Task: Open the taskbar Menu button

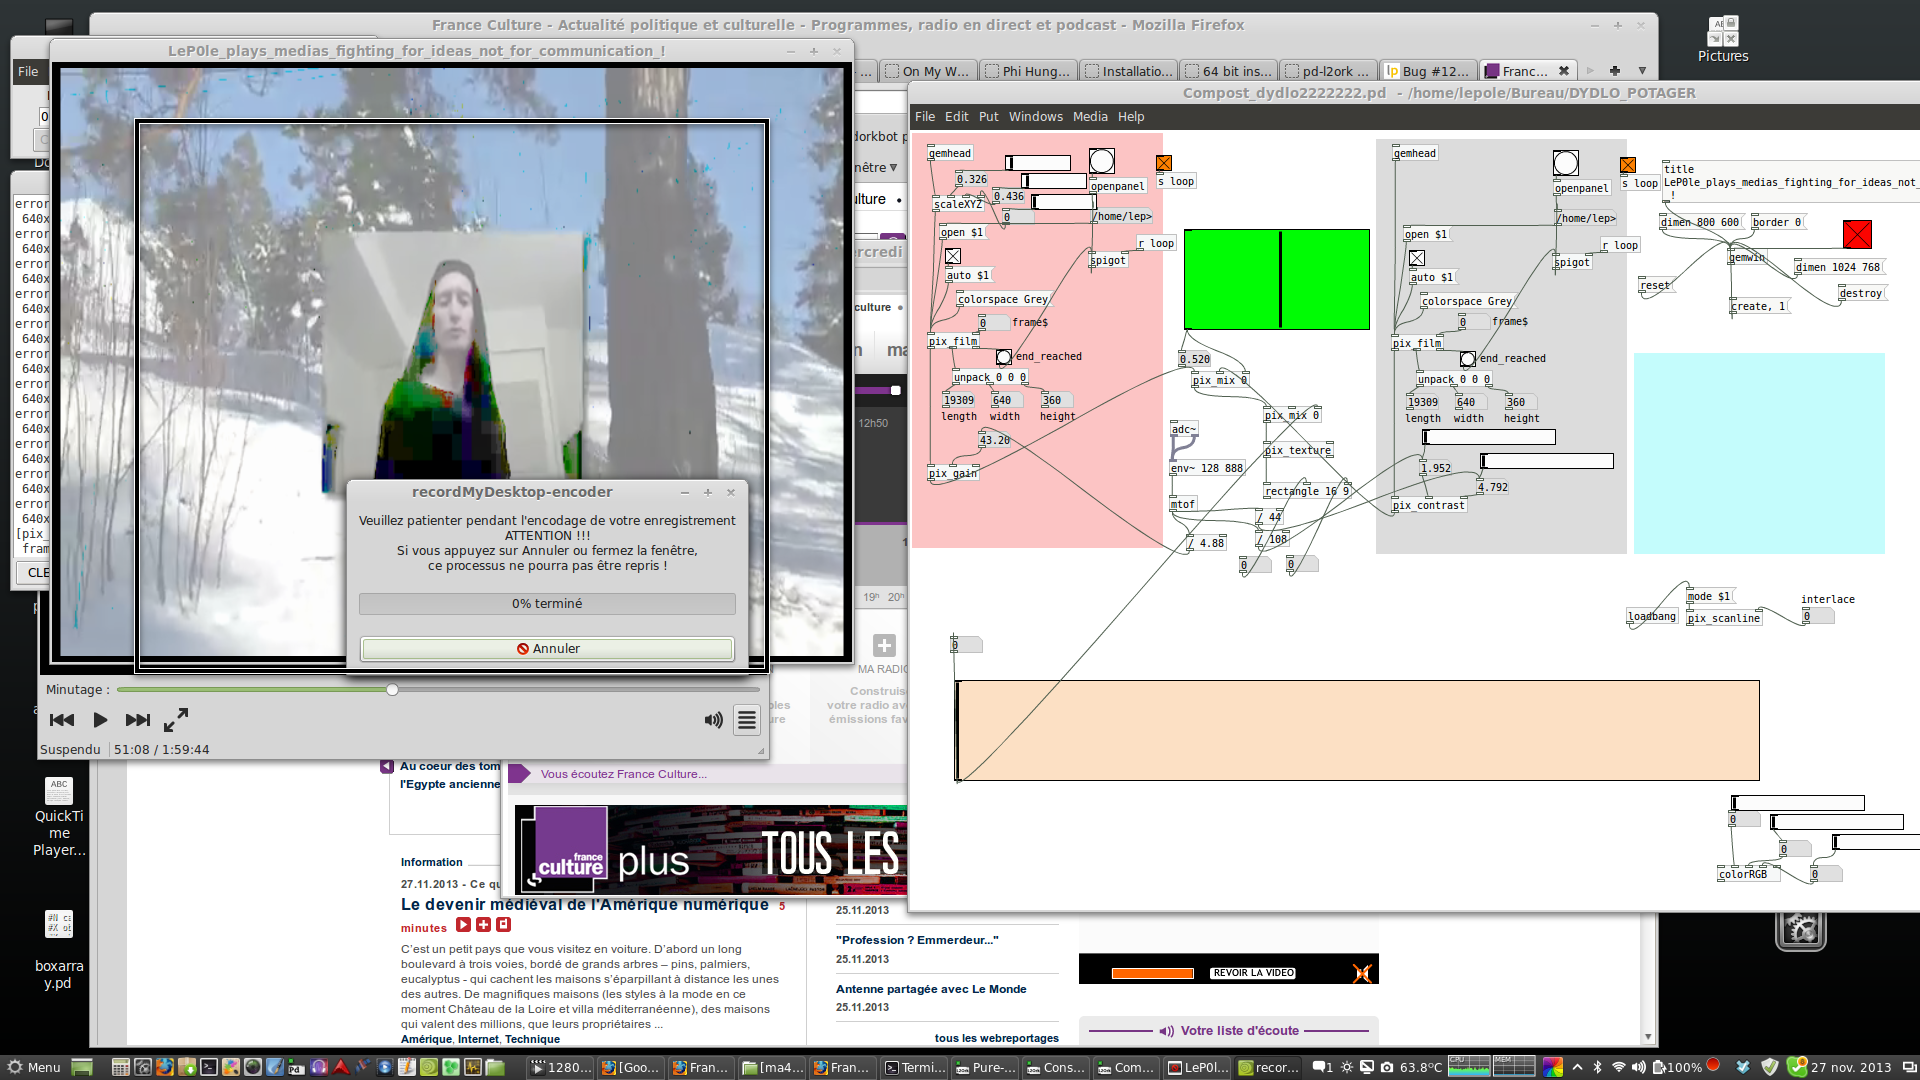Action: point(33,1067)
